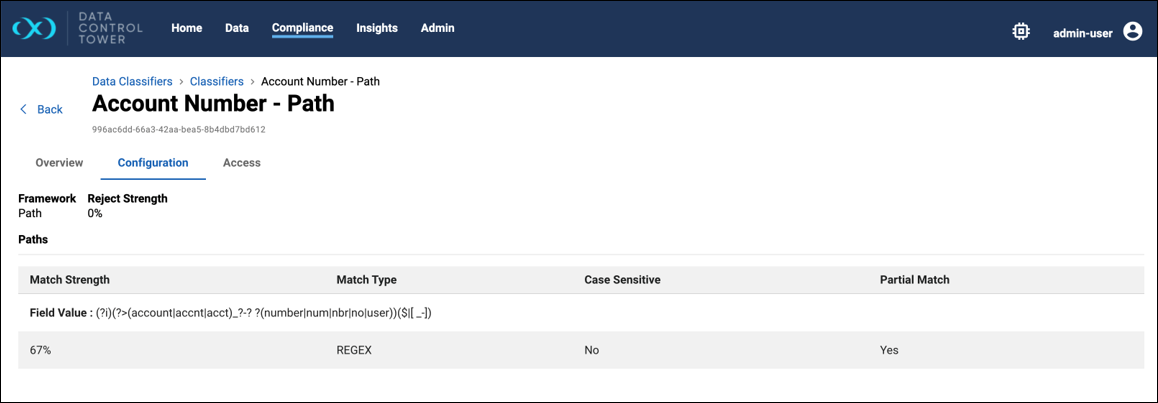Click the Match Strength column header
The width and height of the screenshot is (1158, 403).
tap(70, 280)
